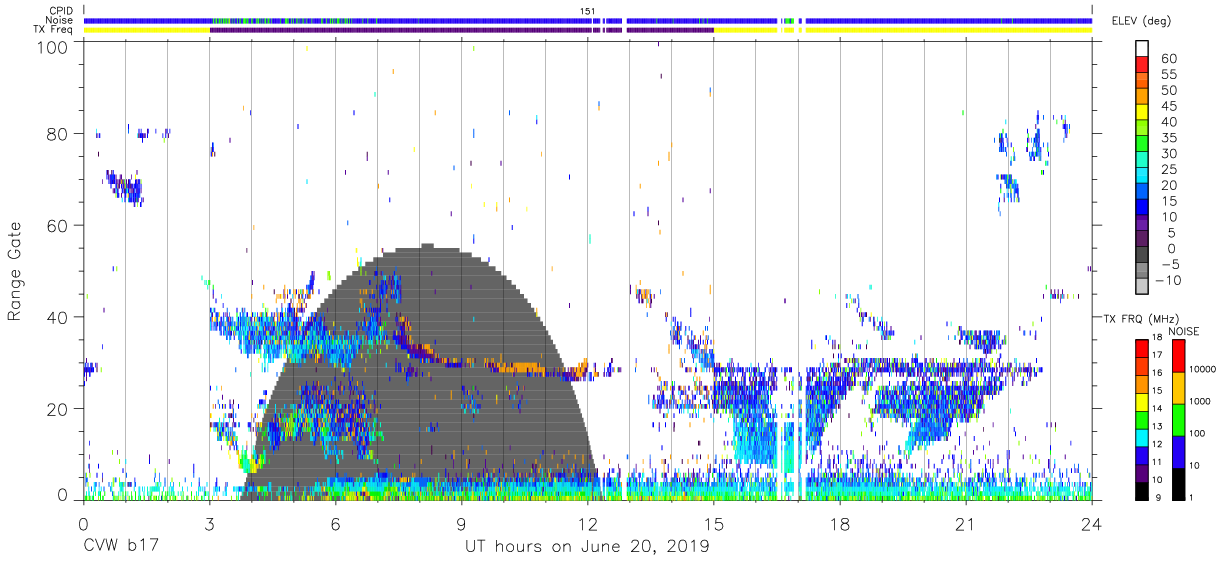Pick the green noise segment between 1000 and 100

point(1177,418)
